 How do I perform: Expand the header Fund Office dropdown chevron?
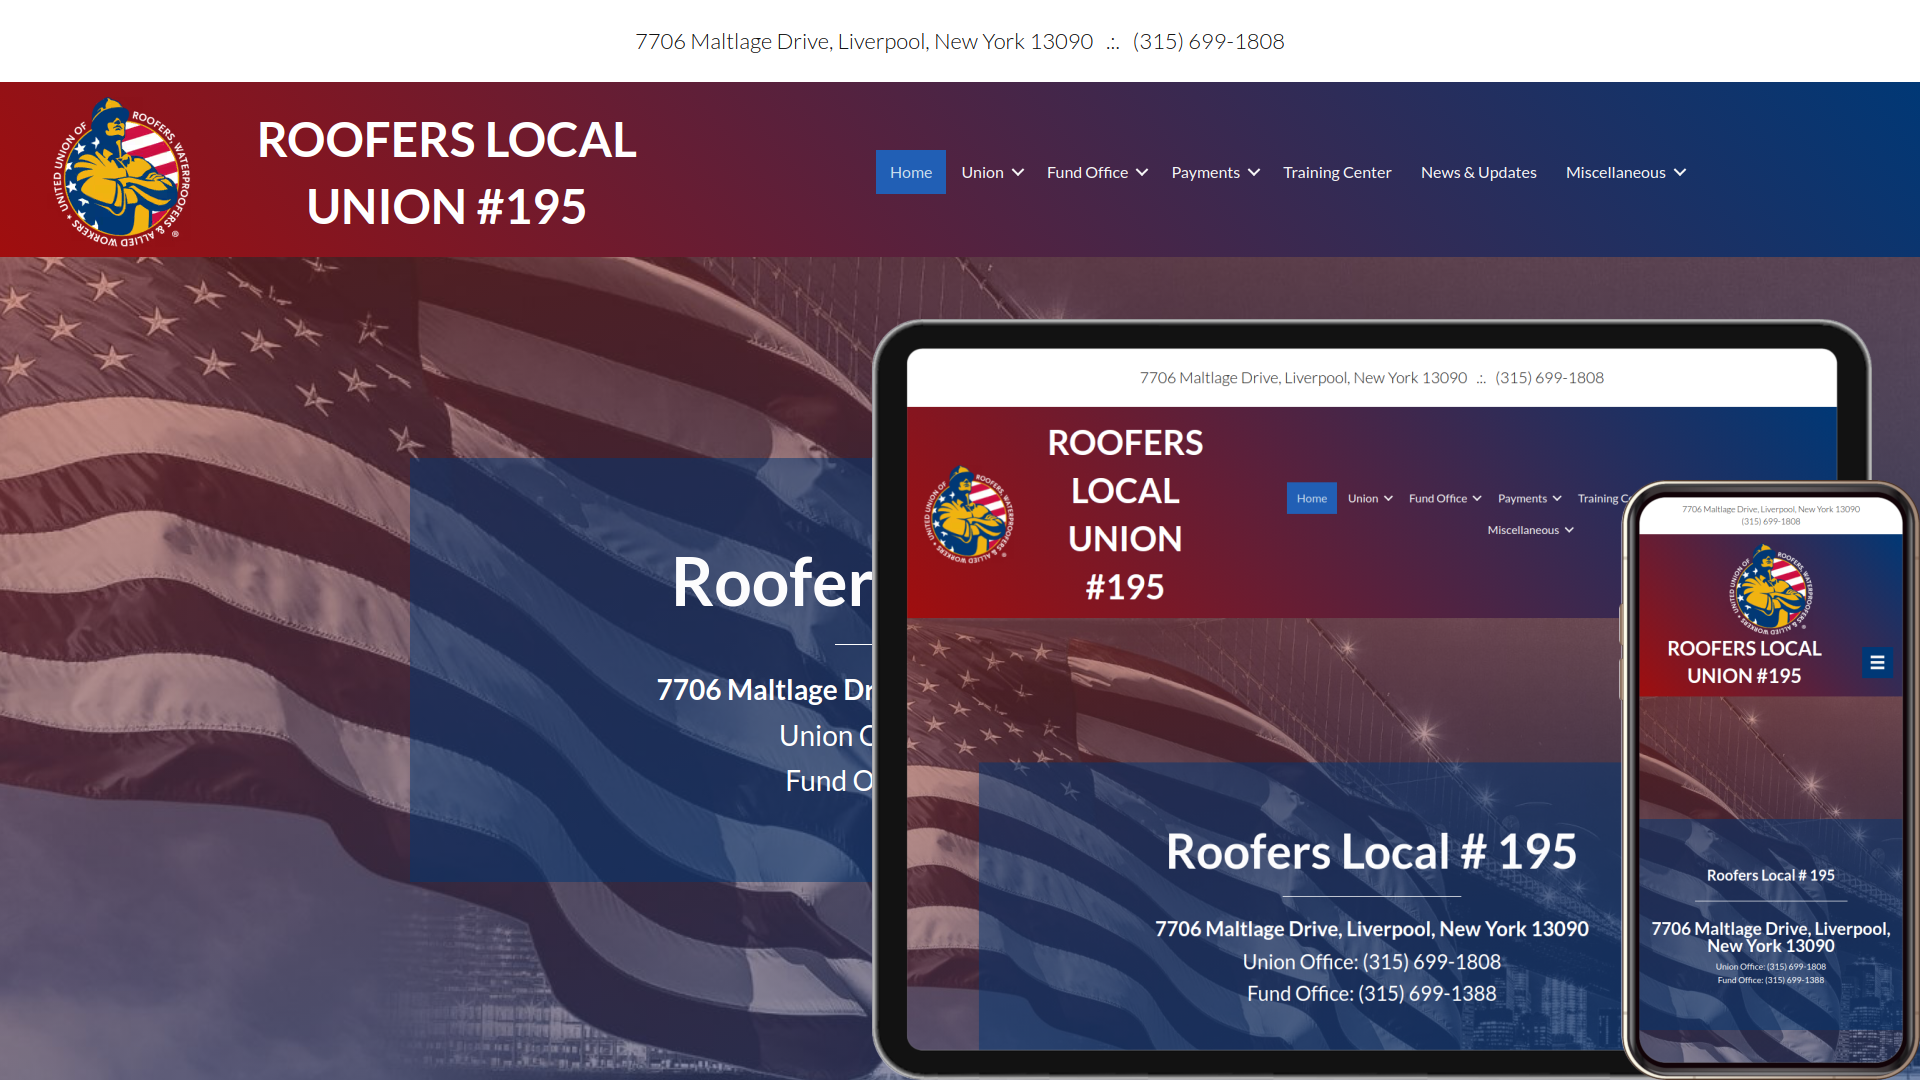(x=1142, y=172)
